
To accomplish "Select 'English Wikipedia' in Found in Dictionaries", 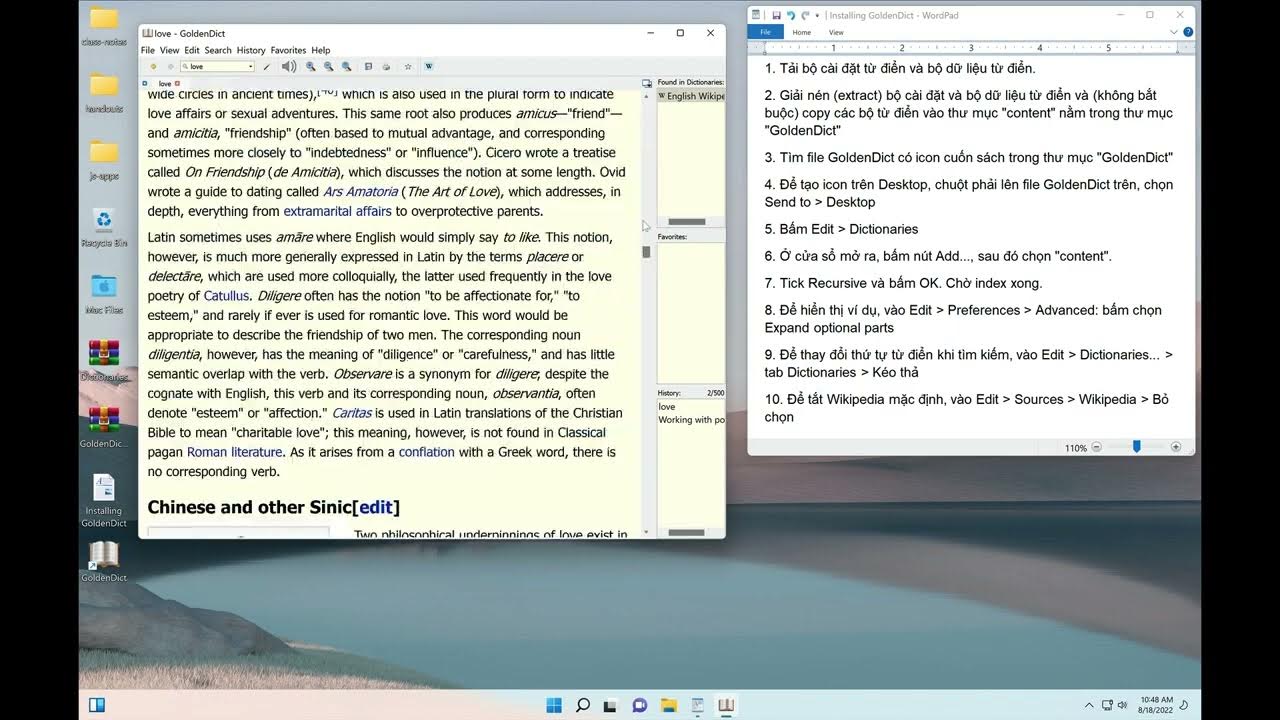I will tap(691, 96).
